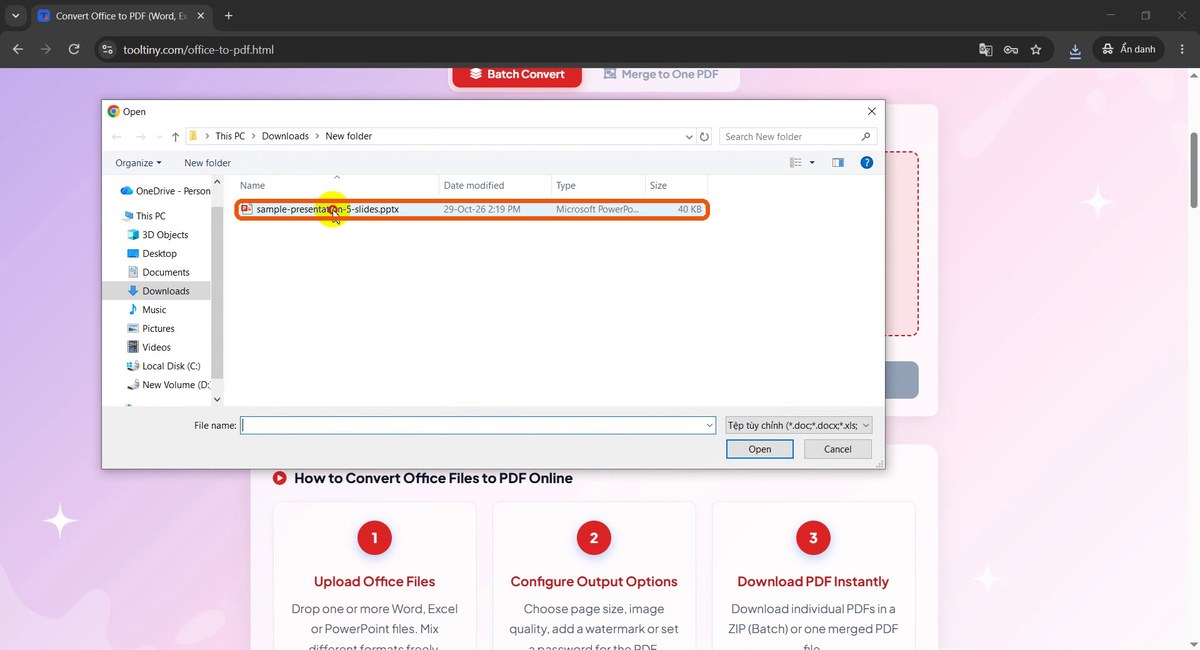
Task: Open Chrome downloads icon
Action: [x=1075, y=49]
